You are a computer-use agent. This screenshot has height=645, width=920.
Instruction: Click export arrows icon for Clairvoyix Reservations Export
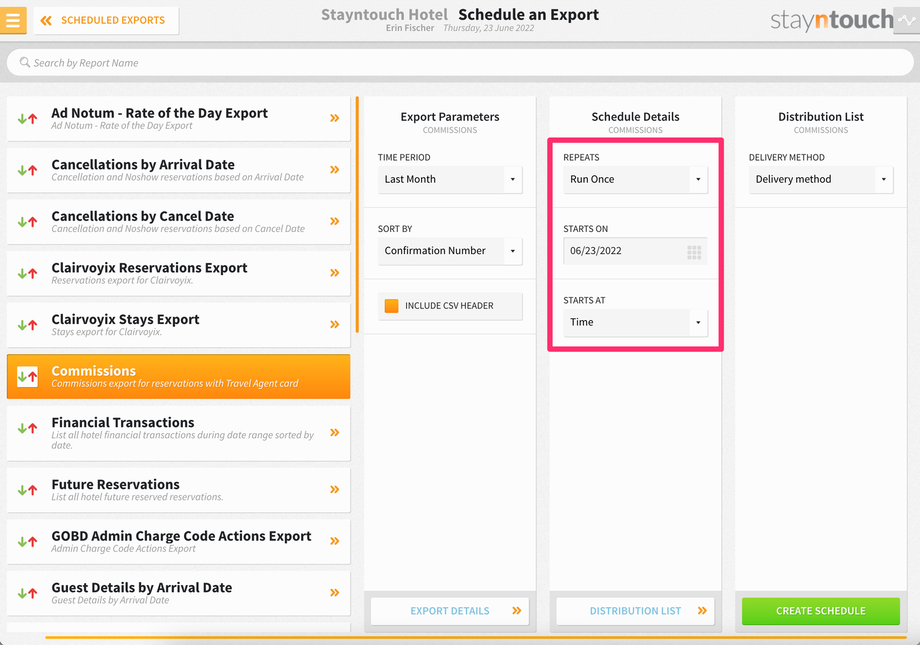pyautogui.click(x=27, y=273)
